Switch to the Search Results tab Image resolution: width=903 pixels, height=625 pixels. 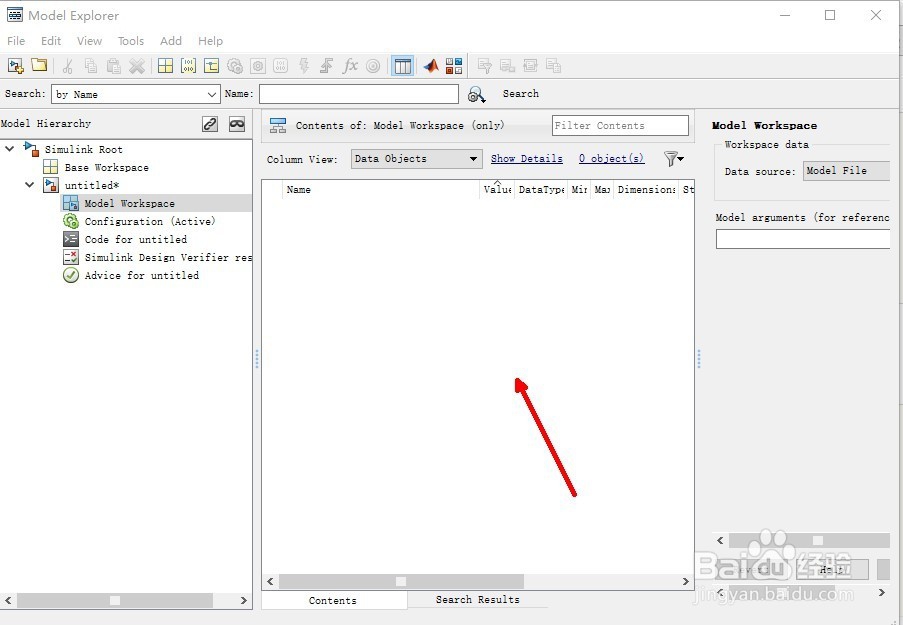[x=478, y=600]
